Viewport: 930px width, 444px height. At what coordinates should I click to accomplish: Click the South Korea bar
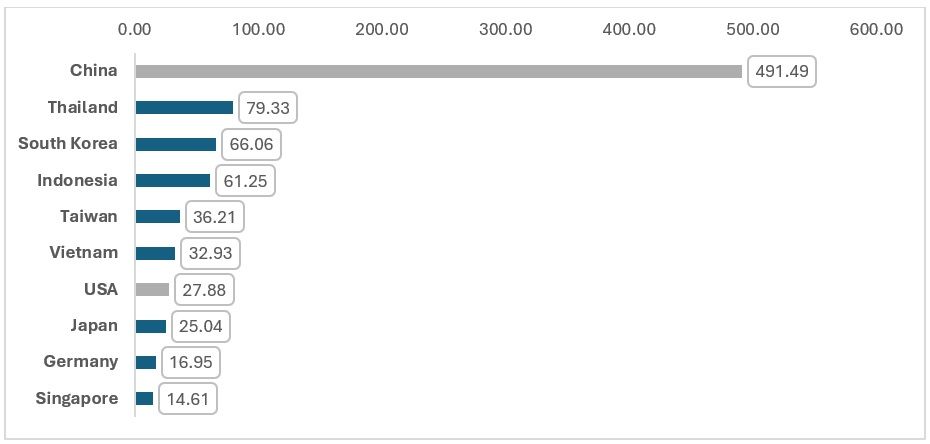coord(176,144)
